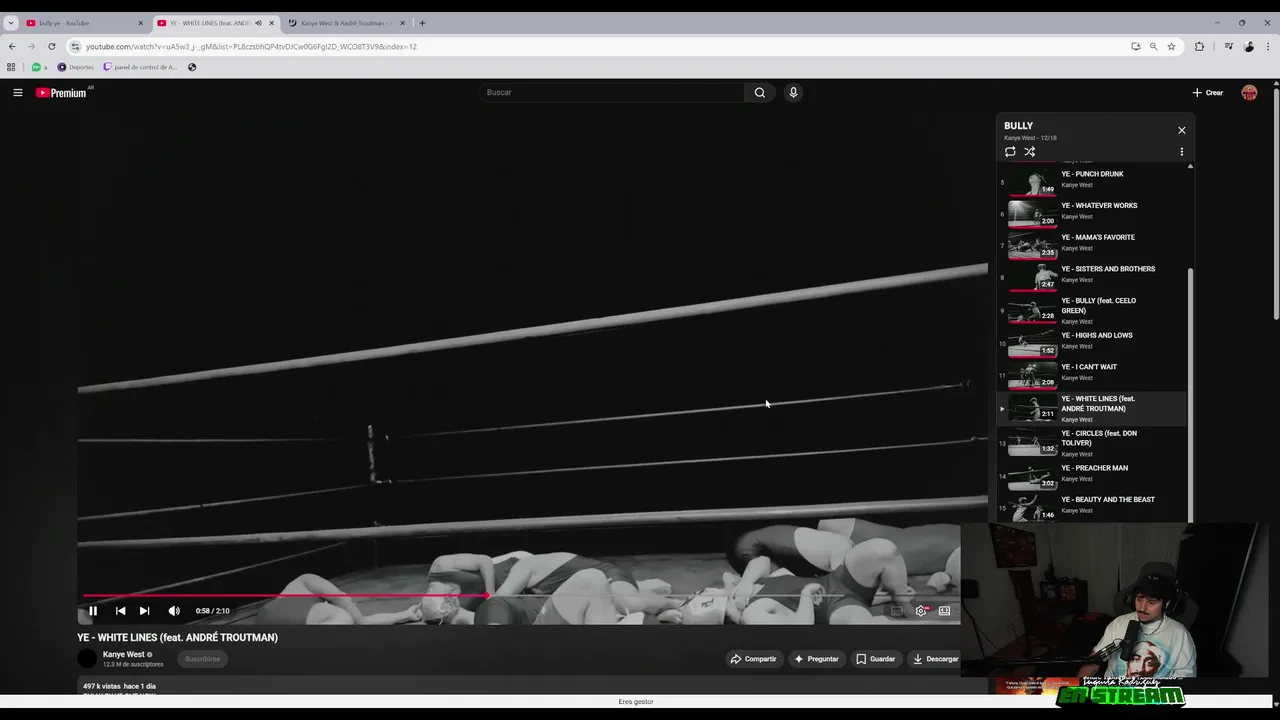This screenshot has height=720, width=1280.
Task: Play YE - BEAUTY AND THE BEAST
Action: coord(1092,506)
